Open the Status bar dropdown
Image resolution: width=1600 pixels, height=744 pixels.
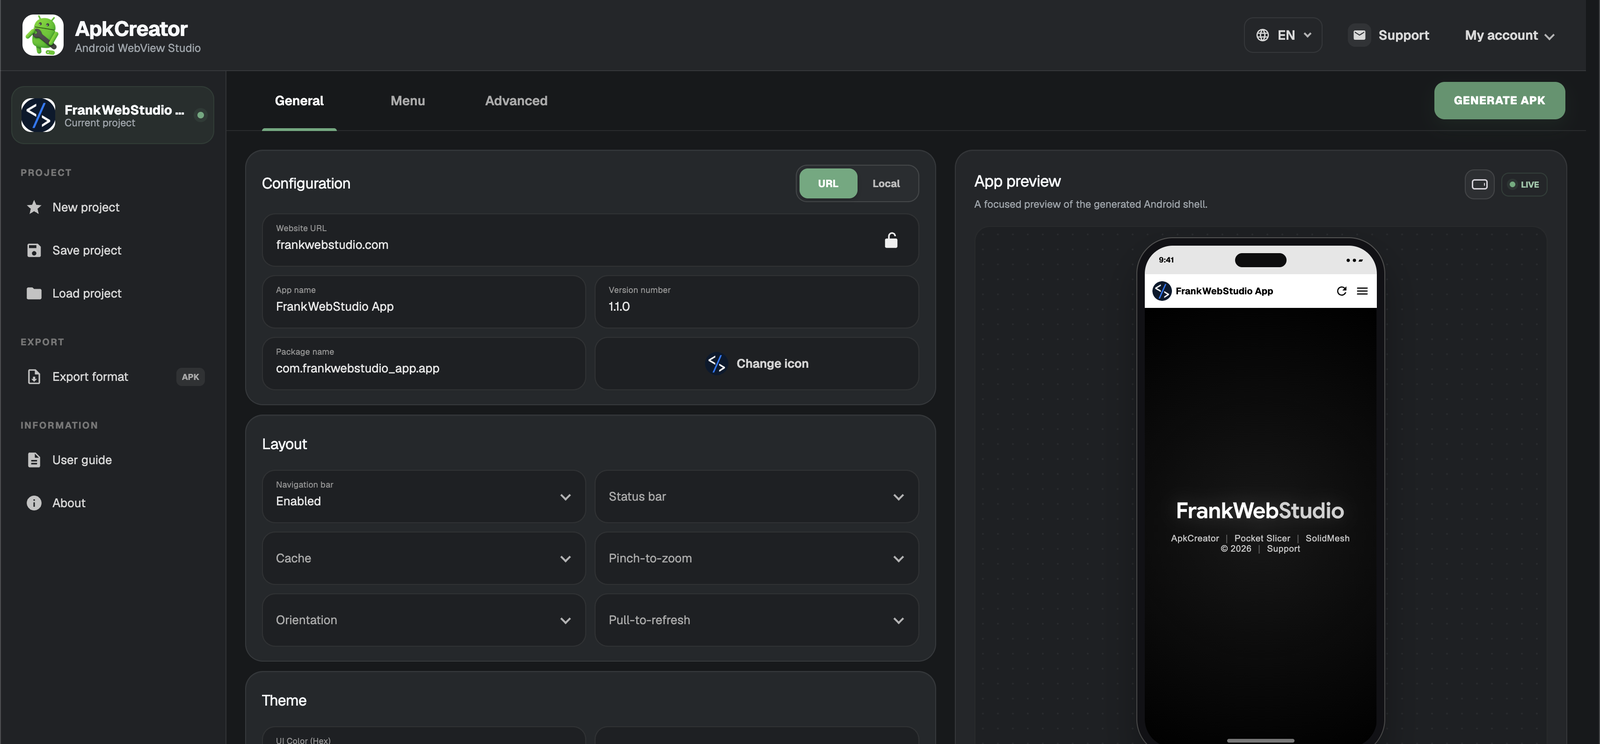(x=757, y=496)
